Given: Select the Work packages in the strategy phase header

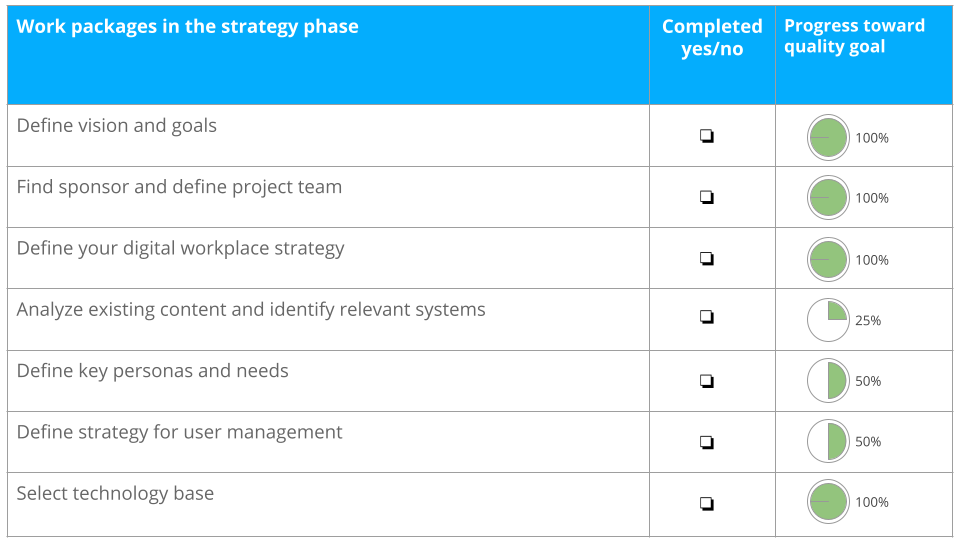Looking at the screenshot, I should tap(187, 27).
